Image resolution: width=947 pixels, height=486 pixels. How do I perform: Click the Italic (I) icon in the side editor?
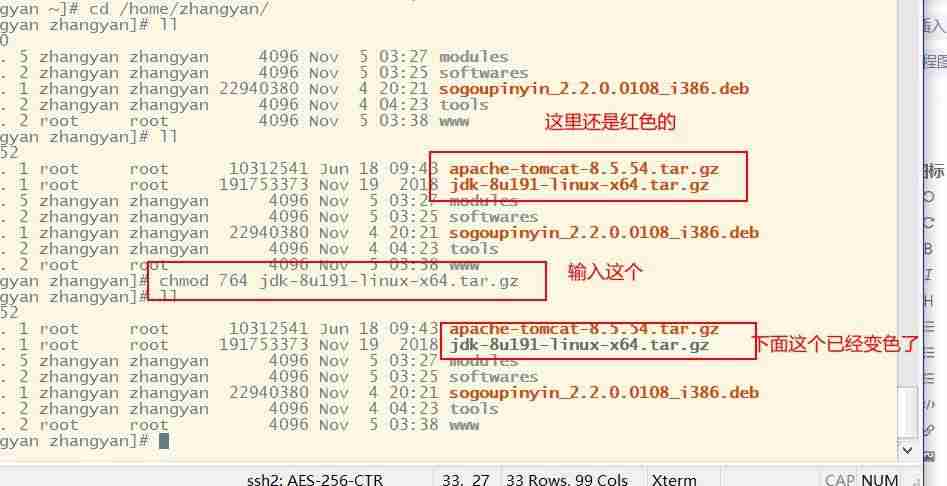929,275
